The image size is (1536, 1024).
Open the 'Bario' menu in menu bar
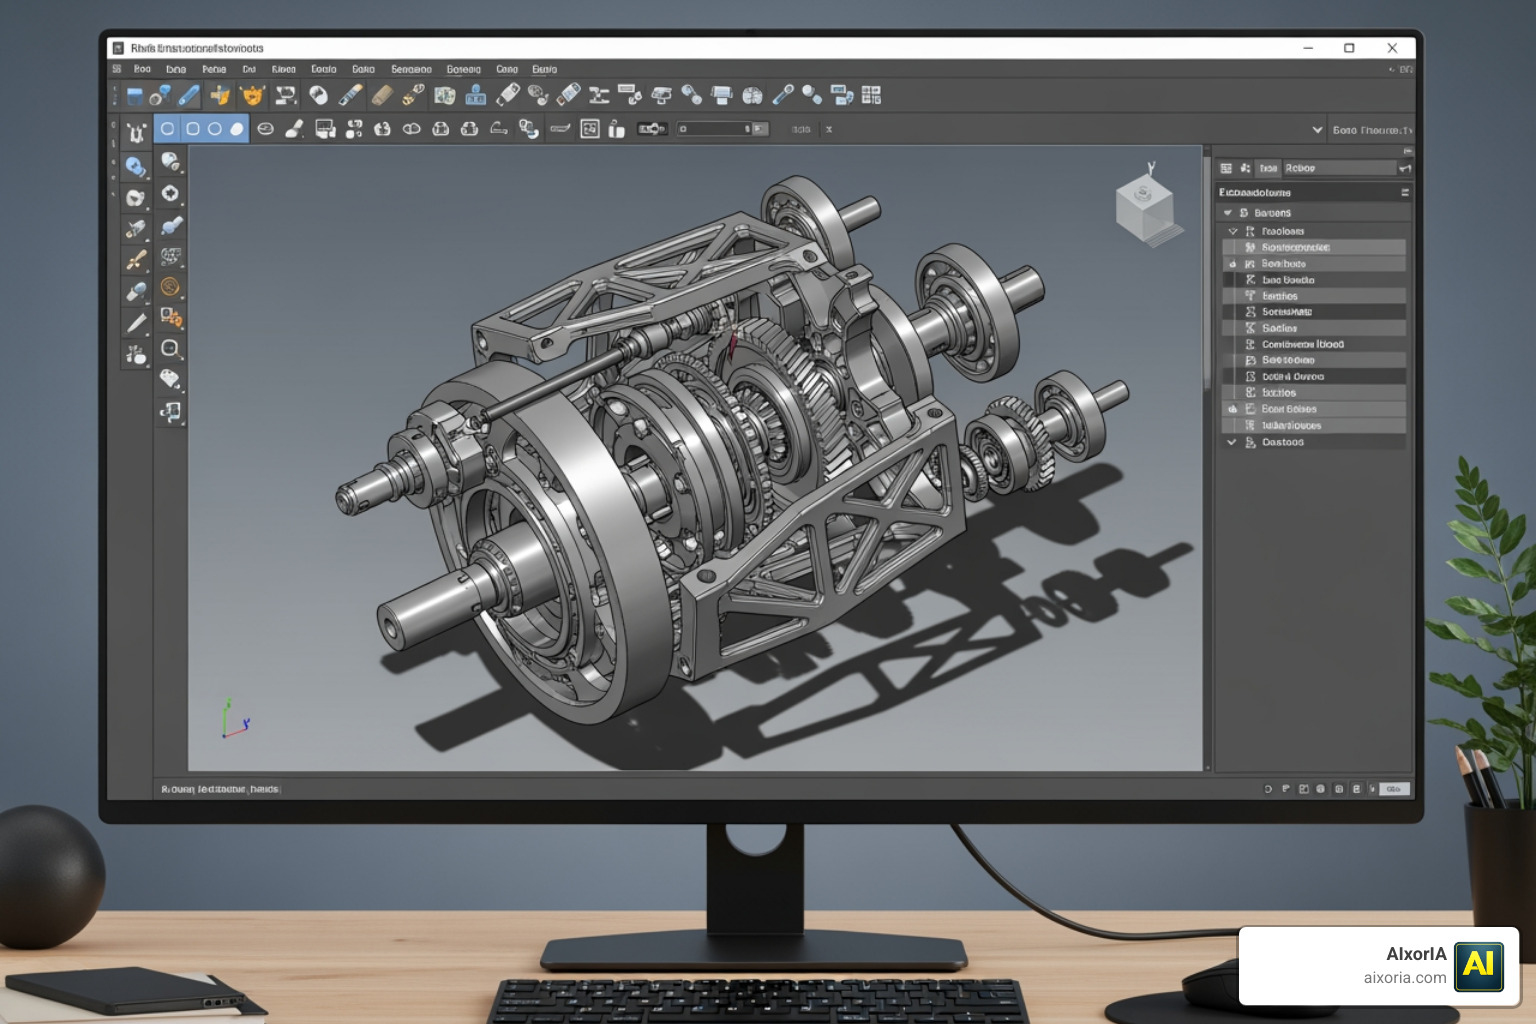pos(544,69)
